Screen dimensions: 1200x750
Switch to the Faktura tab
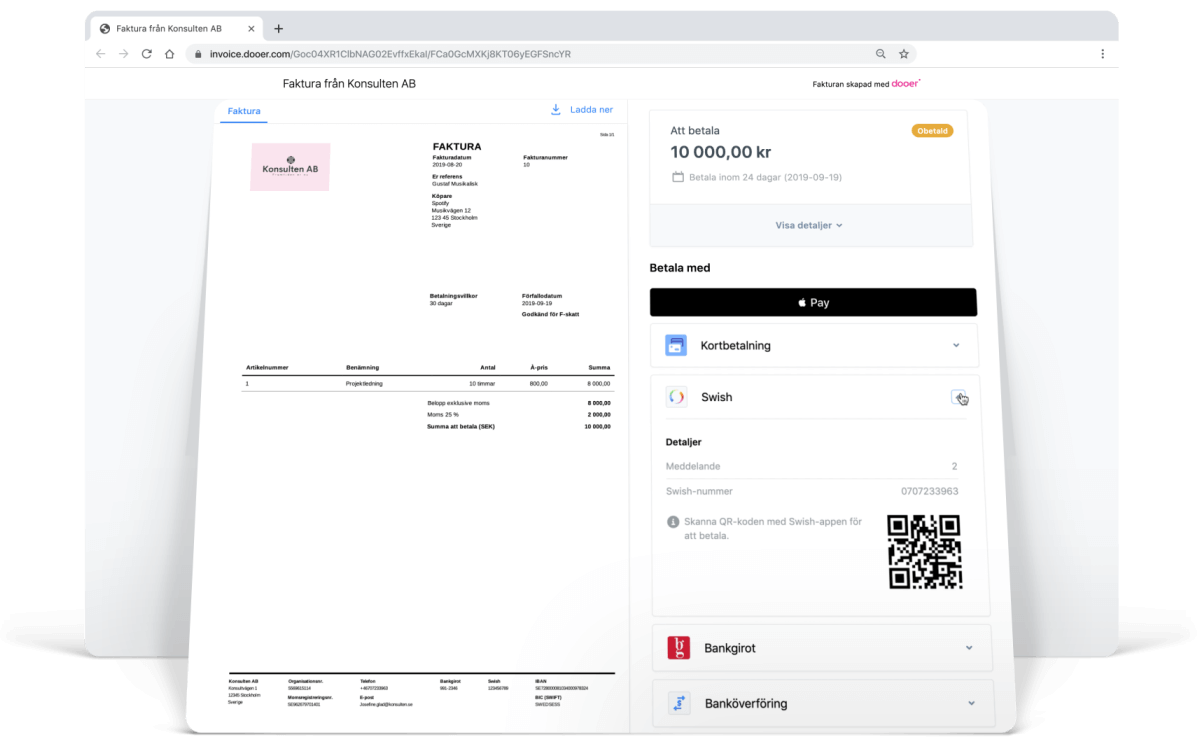tap(244, 111)
